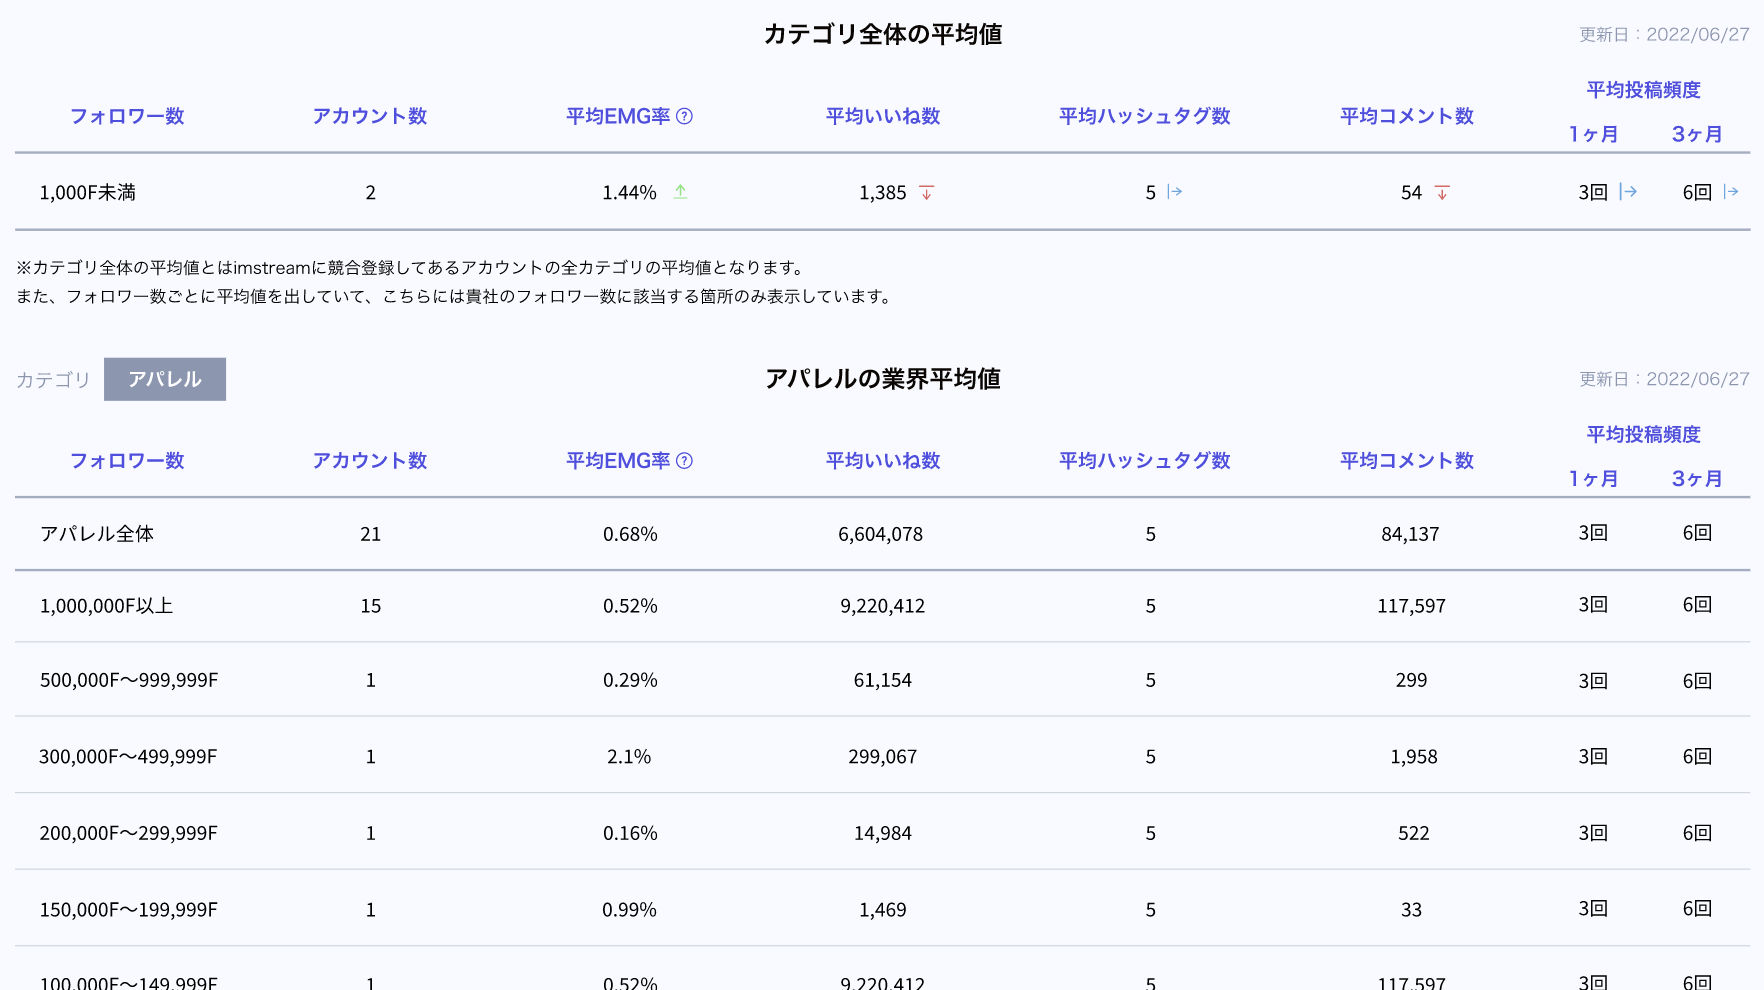Open the 平均EMG率 help icon in the top table
This screenshot has height=990, width=1764.
coord(684,115)
